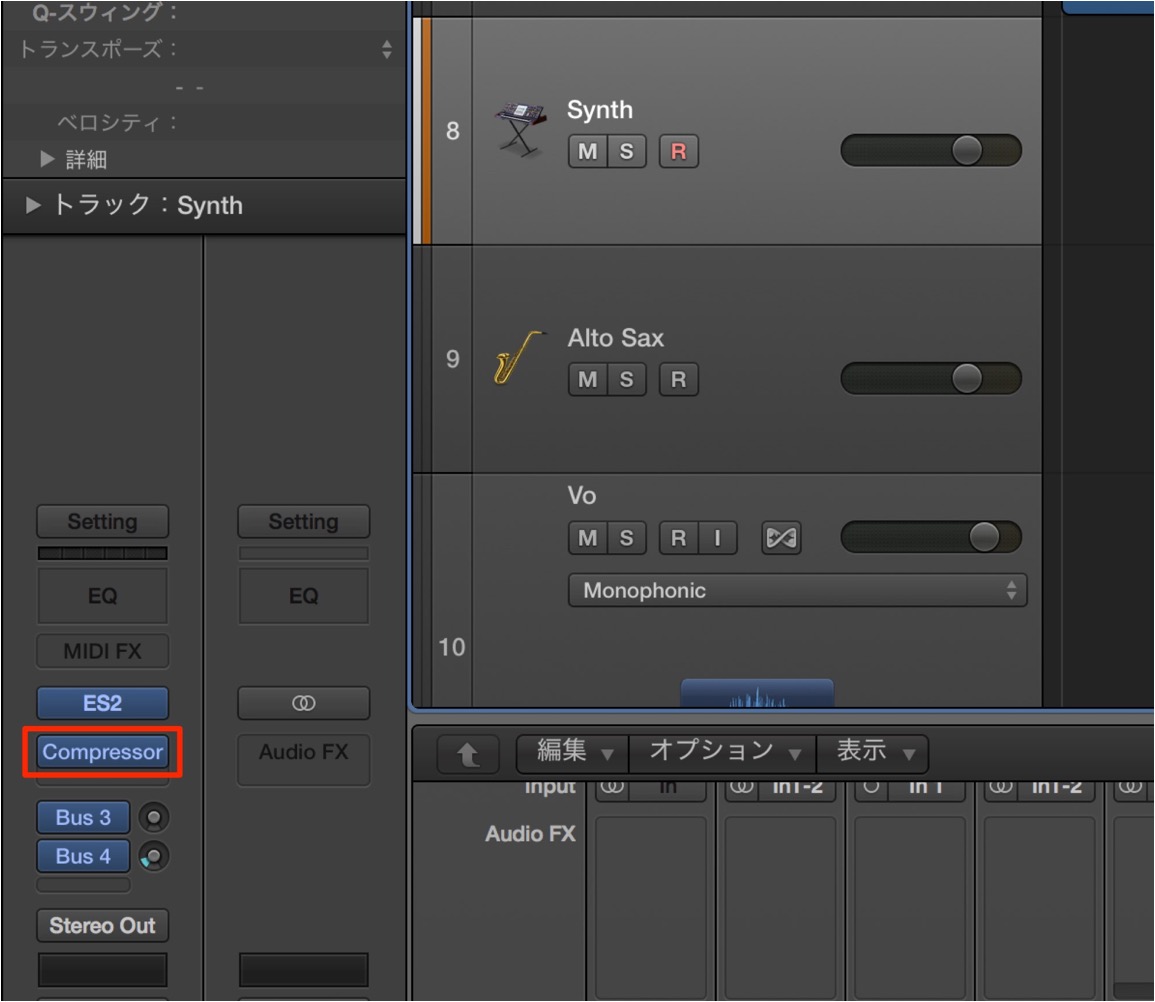Screen dimensions: 1155x1002
Task: Solo the Synth track
Action: (627, 151)
